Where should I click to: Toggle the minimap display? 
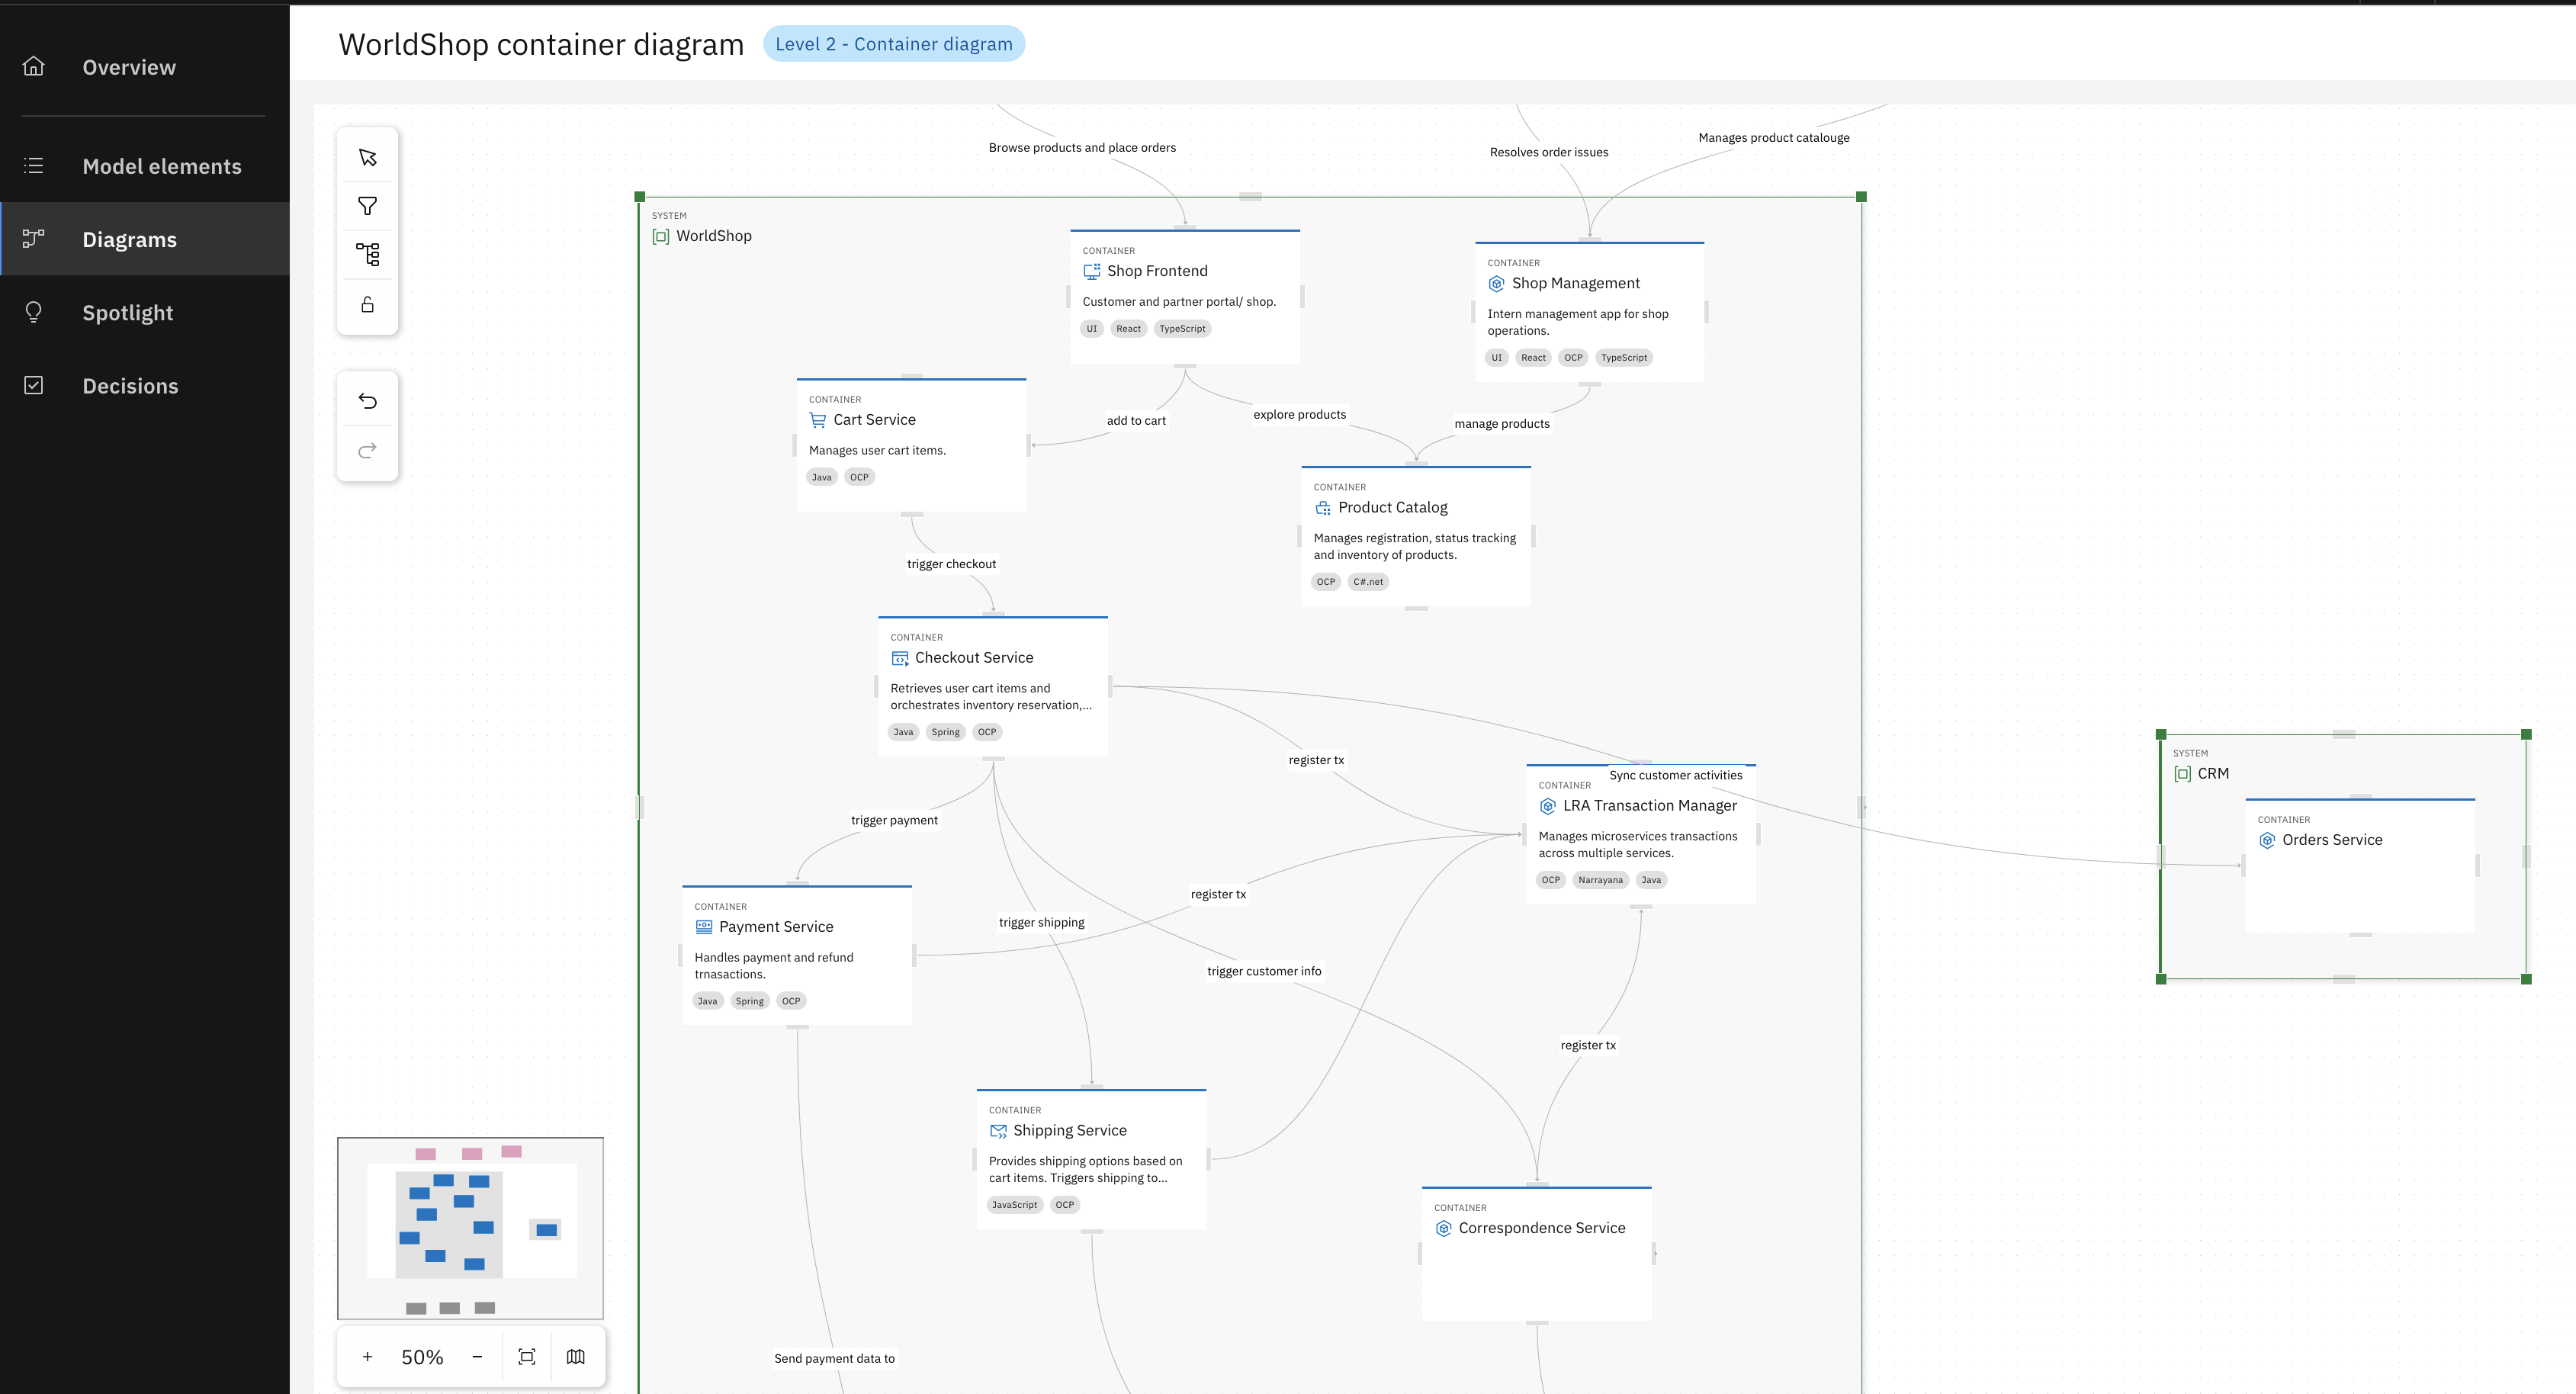[576, 1356]
